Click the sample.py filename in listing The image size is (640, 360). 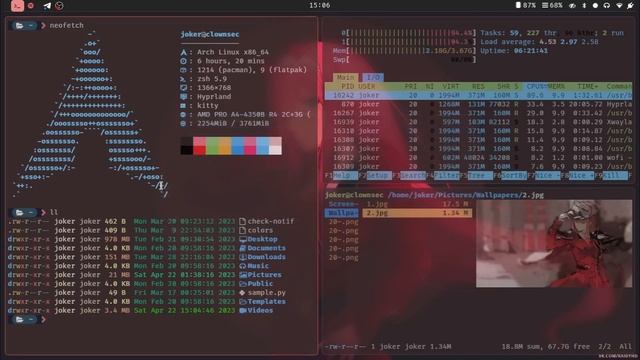(x=267, y=293)
